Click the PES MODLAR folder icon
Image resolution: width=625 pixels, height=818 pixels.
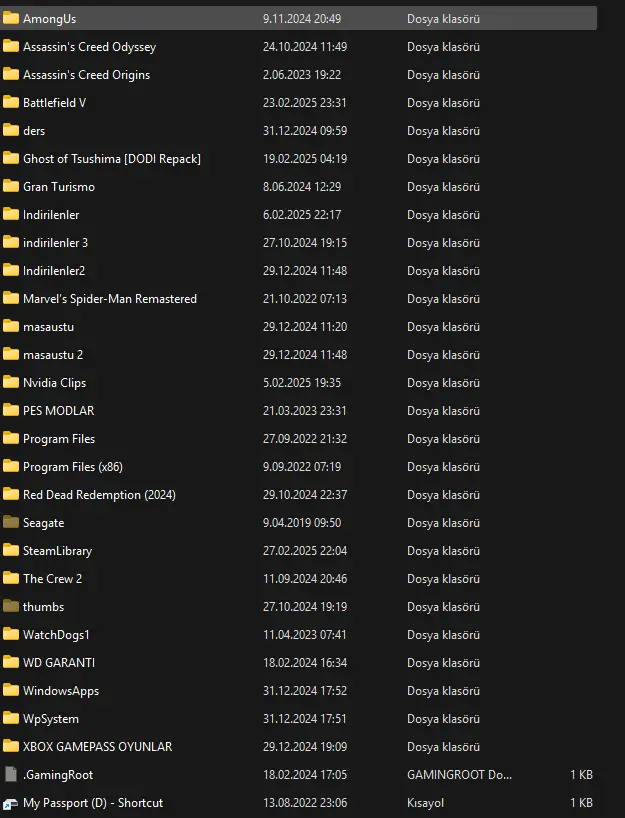(11, 411)
